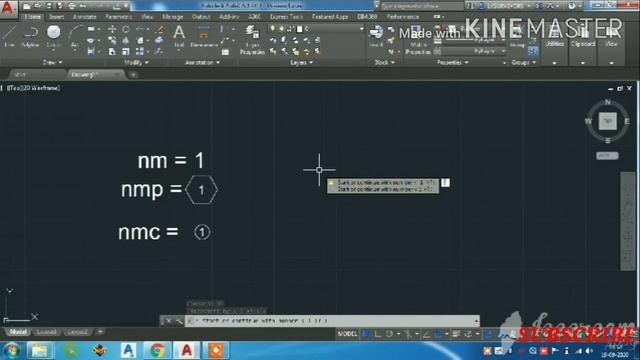Click the command line input field
The height and width of the screenshot is (360, 640).
tap(333, 321)
